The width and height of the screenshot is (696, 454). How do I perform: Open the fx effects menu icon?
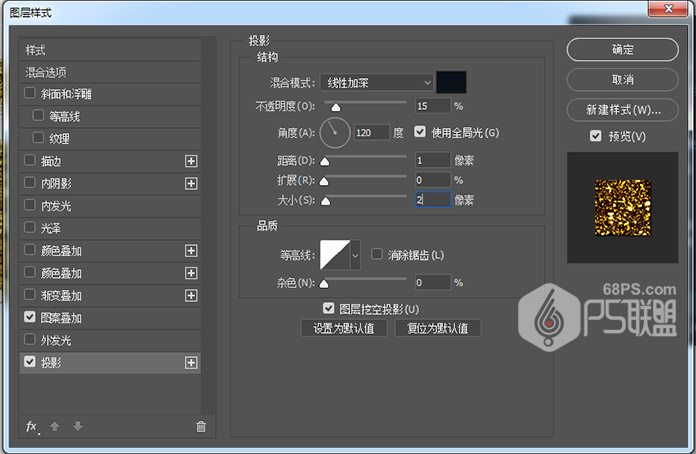pos(32,426)
